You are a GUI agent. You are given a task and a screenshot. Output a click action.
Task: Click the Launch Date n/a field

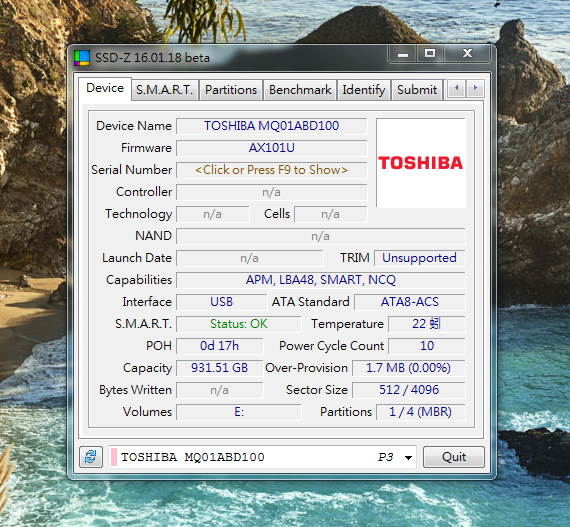point(250,258)
